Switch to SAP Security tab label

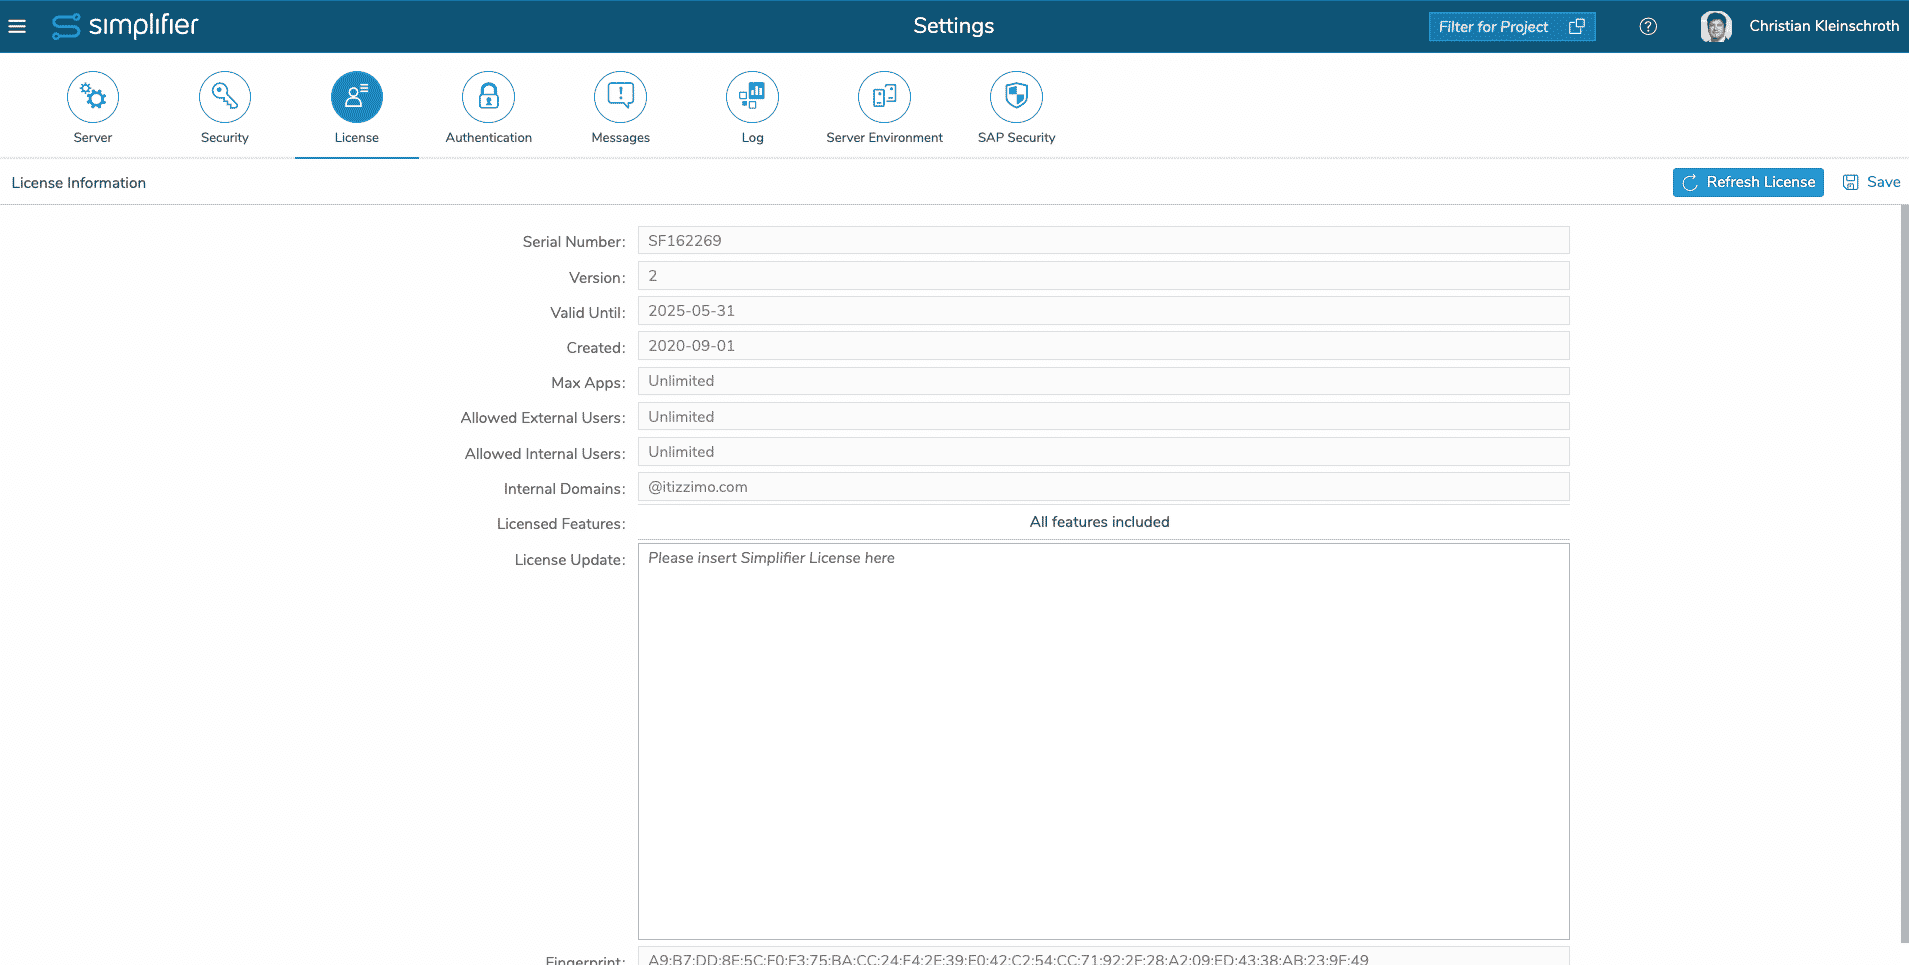(1017, 138)
